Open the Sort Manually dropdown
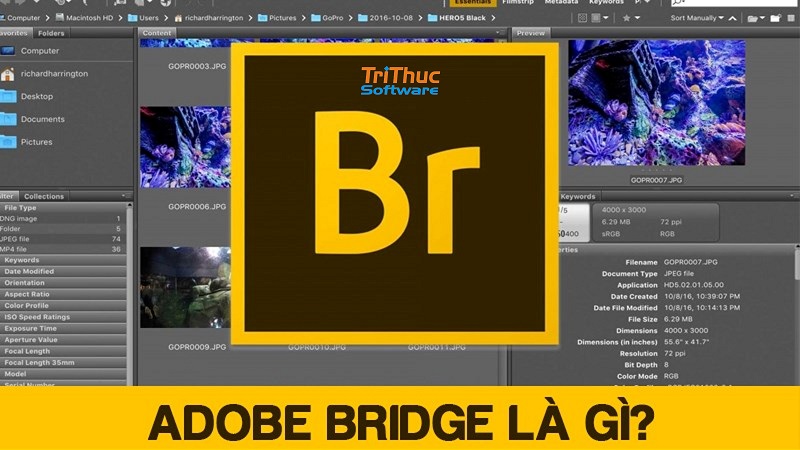800x450 pixels. tap(697, 18)
